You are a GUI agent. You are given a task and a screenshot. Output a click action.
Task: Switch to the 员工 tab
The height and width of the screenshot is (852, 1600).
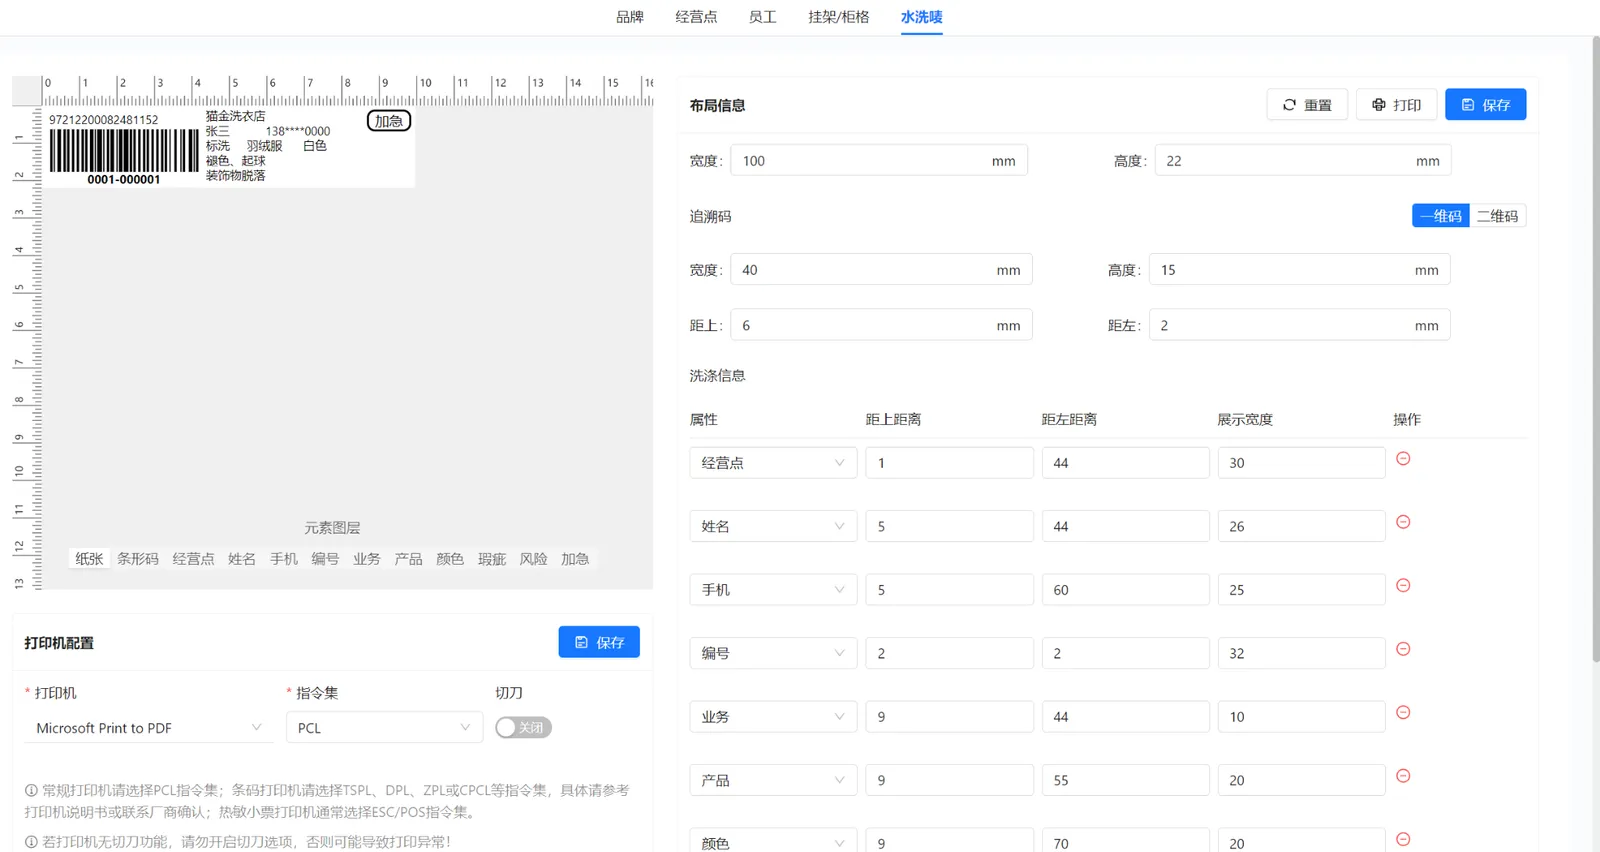click(x=762, y=17)
